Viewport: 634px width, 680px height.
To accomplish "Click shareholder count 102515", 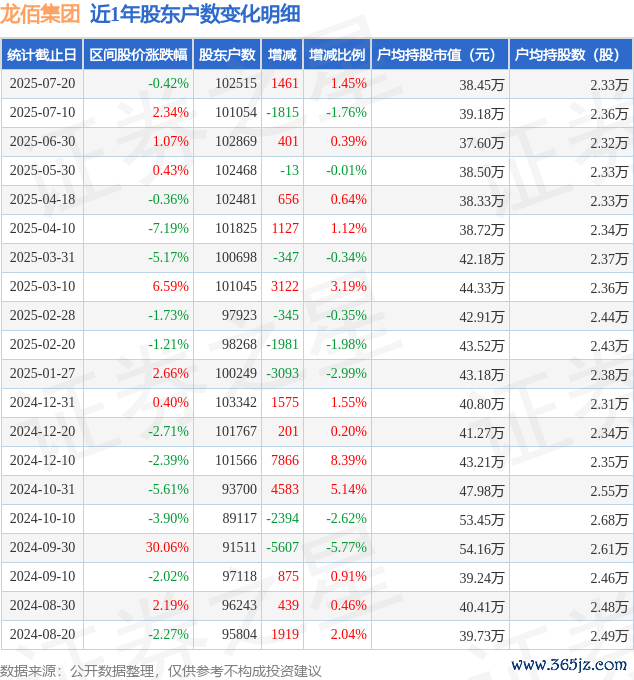I will (x=236, y=83).
